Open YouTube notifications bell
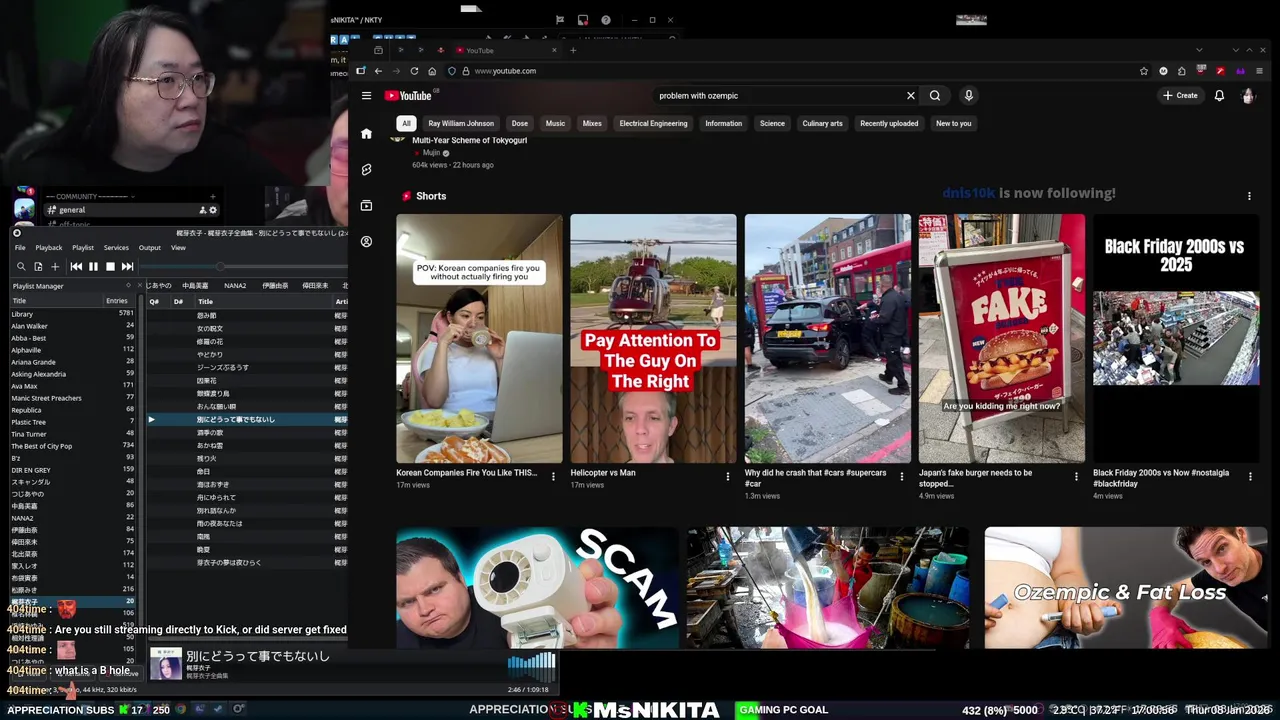1280x720 pixels. pyautogui.click(x=1219, y=96)
